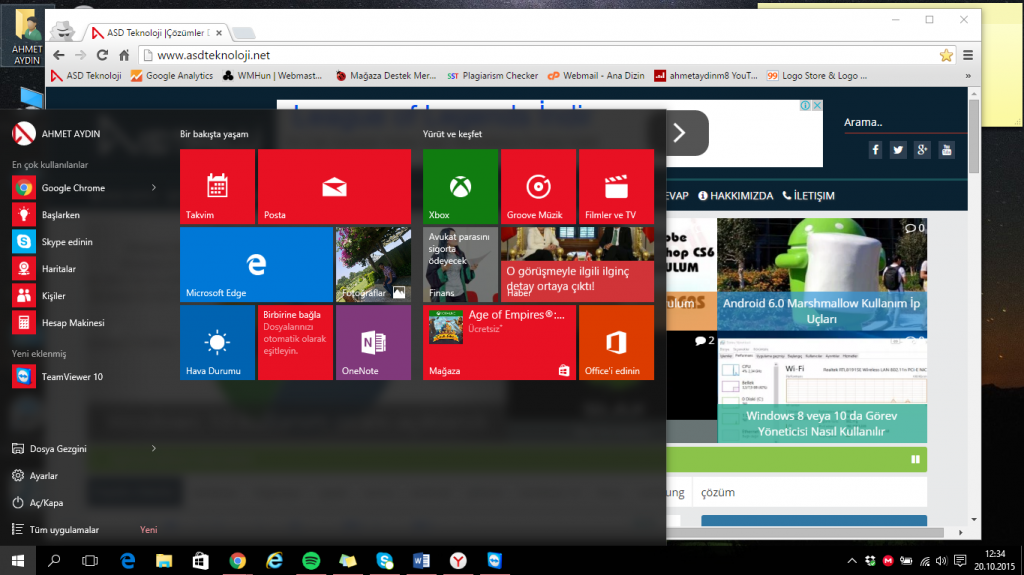Open the volume control in tray

(941, 561)
